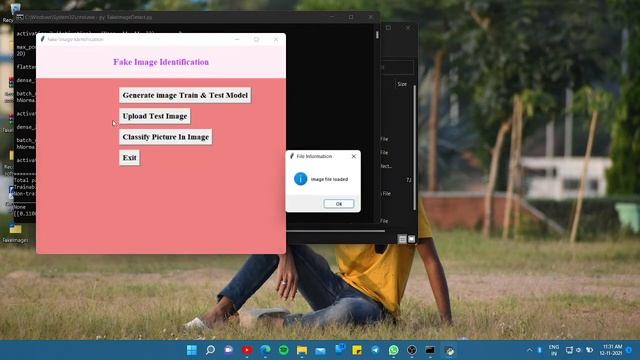Click the feather icon in Fake Image Identification title bar

(42, 39)
